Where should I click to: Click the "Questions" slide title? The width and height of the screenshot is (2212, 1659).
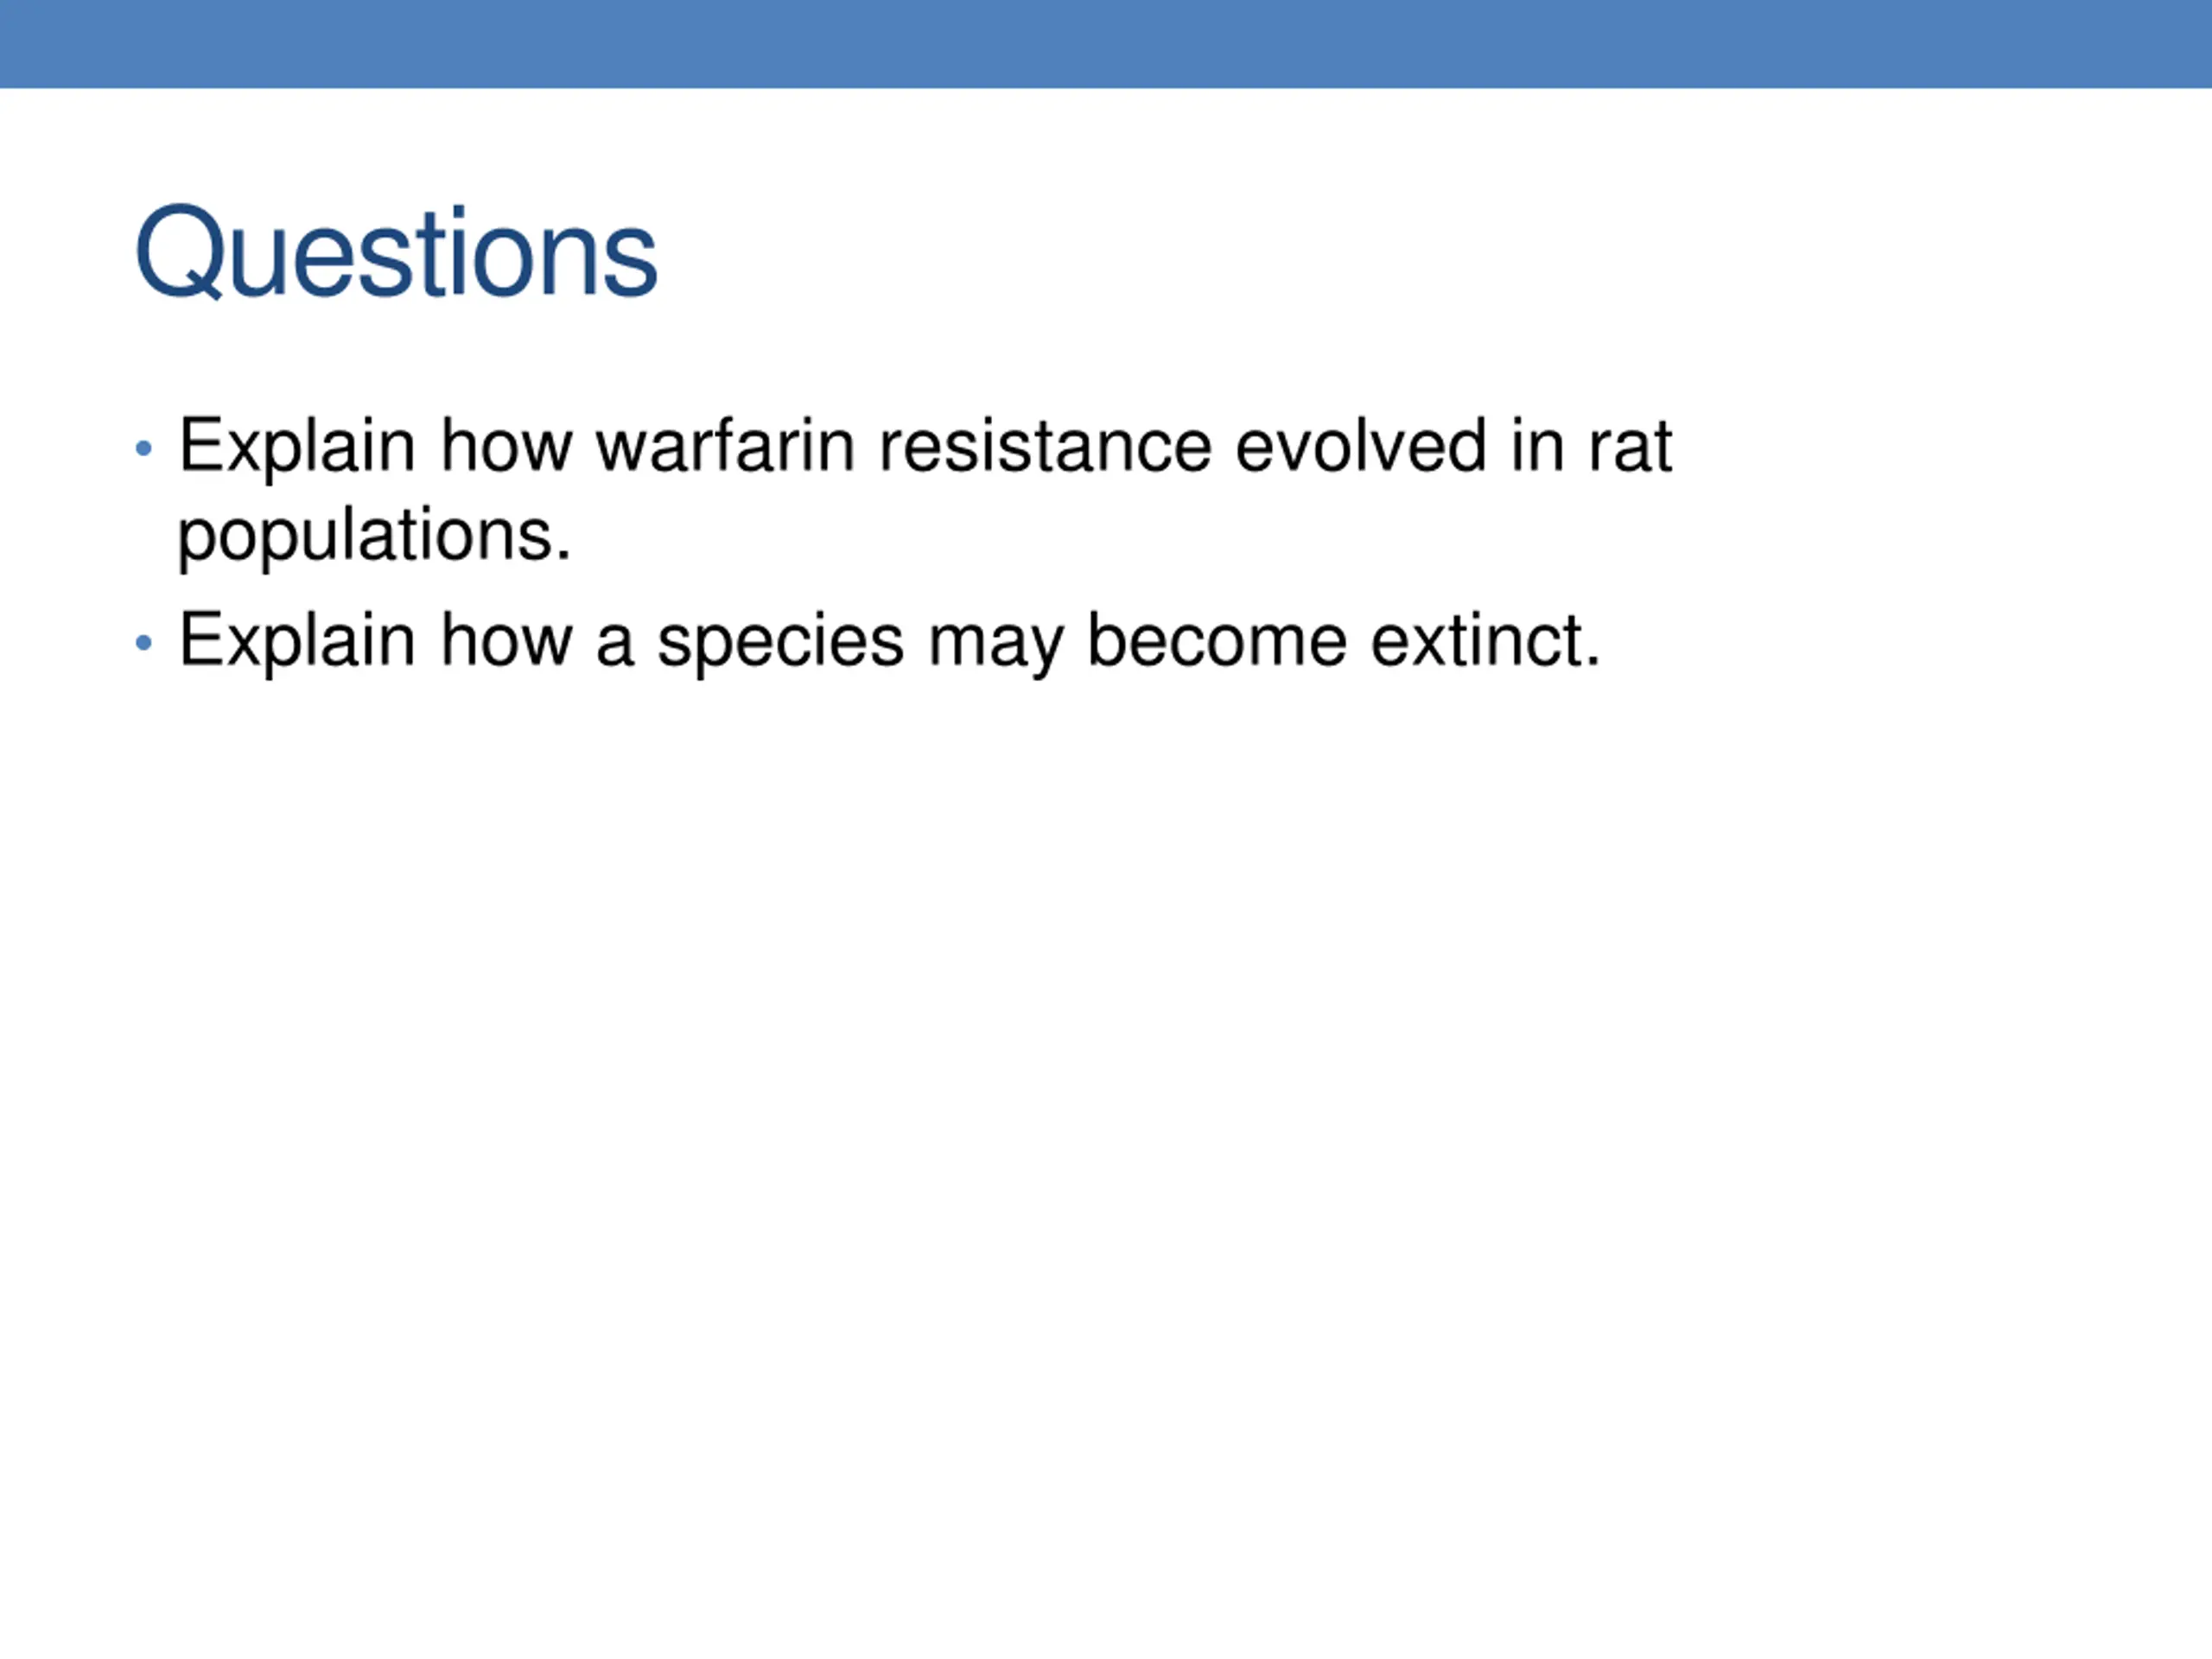click(x=396, y=252)
